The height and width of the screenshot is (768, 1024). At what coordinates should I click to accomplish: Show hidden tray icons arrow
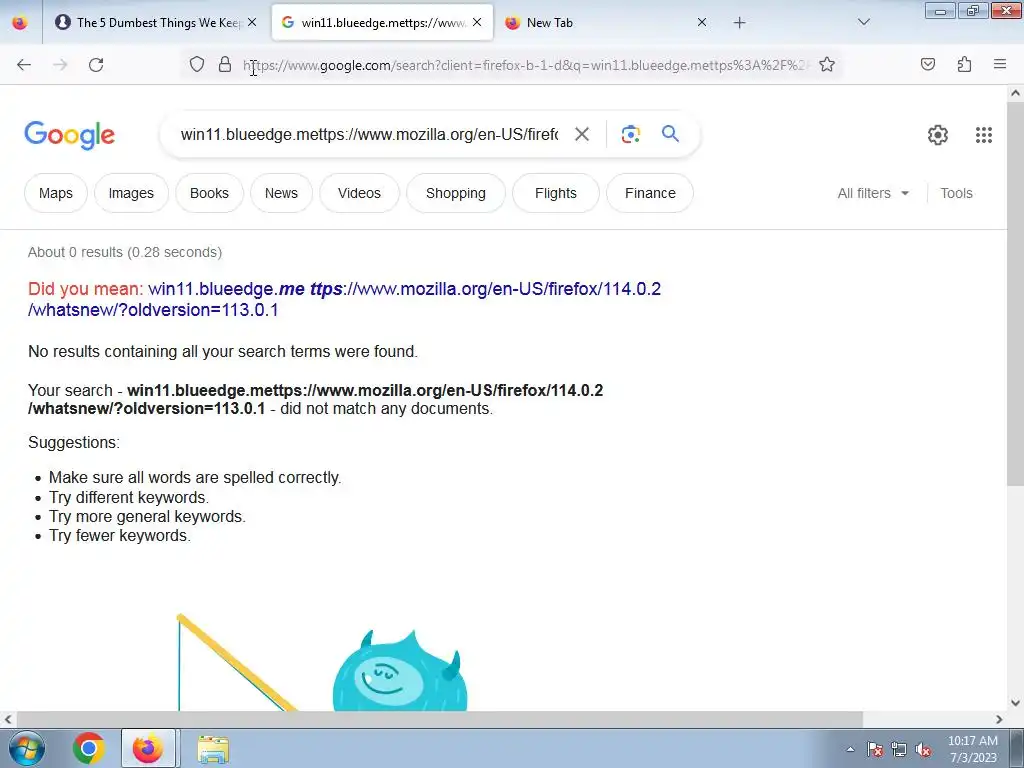click(850, 749)
